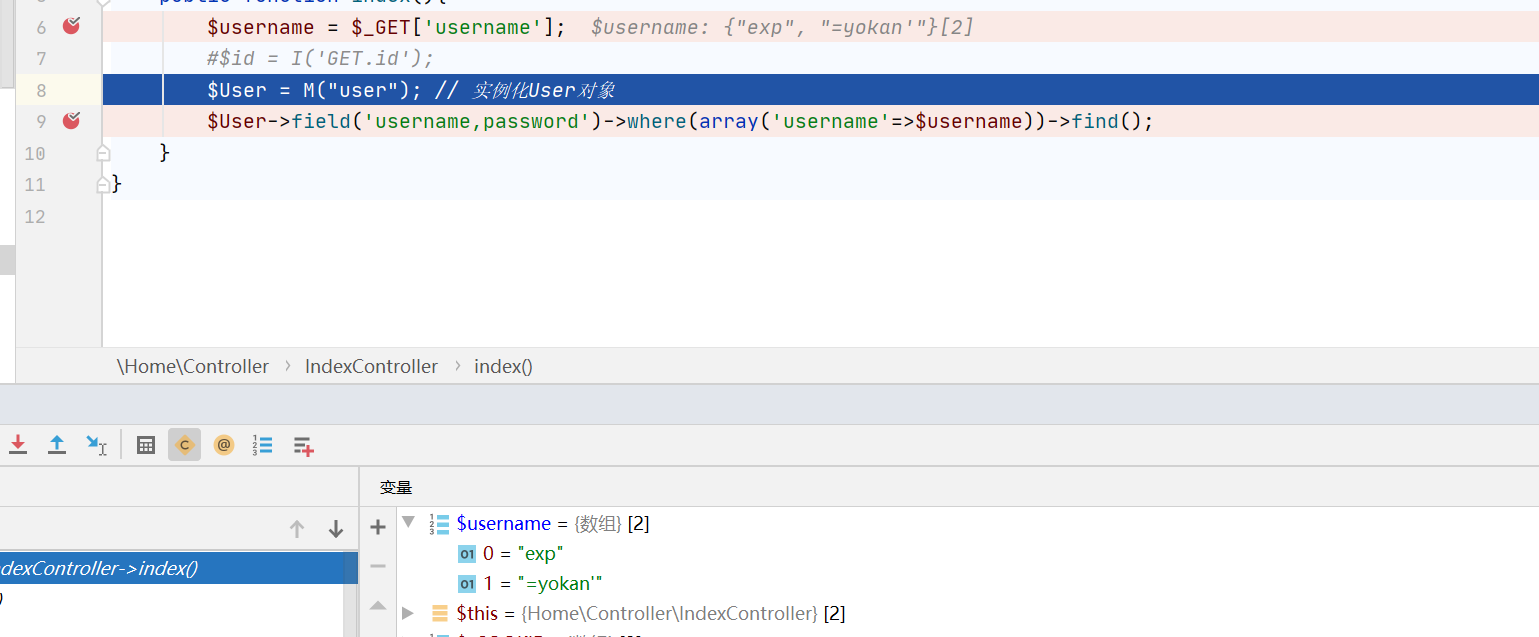
Task: Click the Step Out blue arrow icon
Action: pos(57,445)
